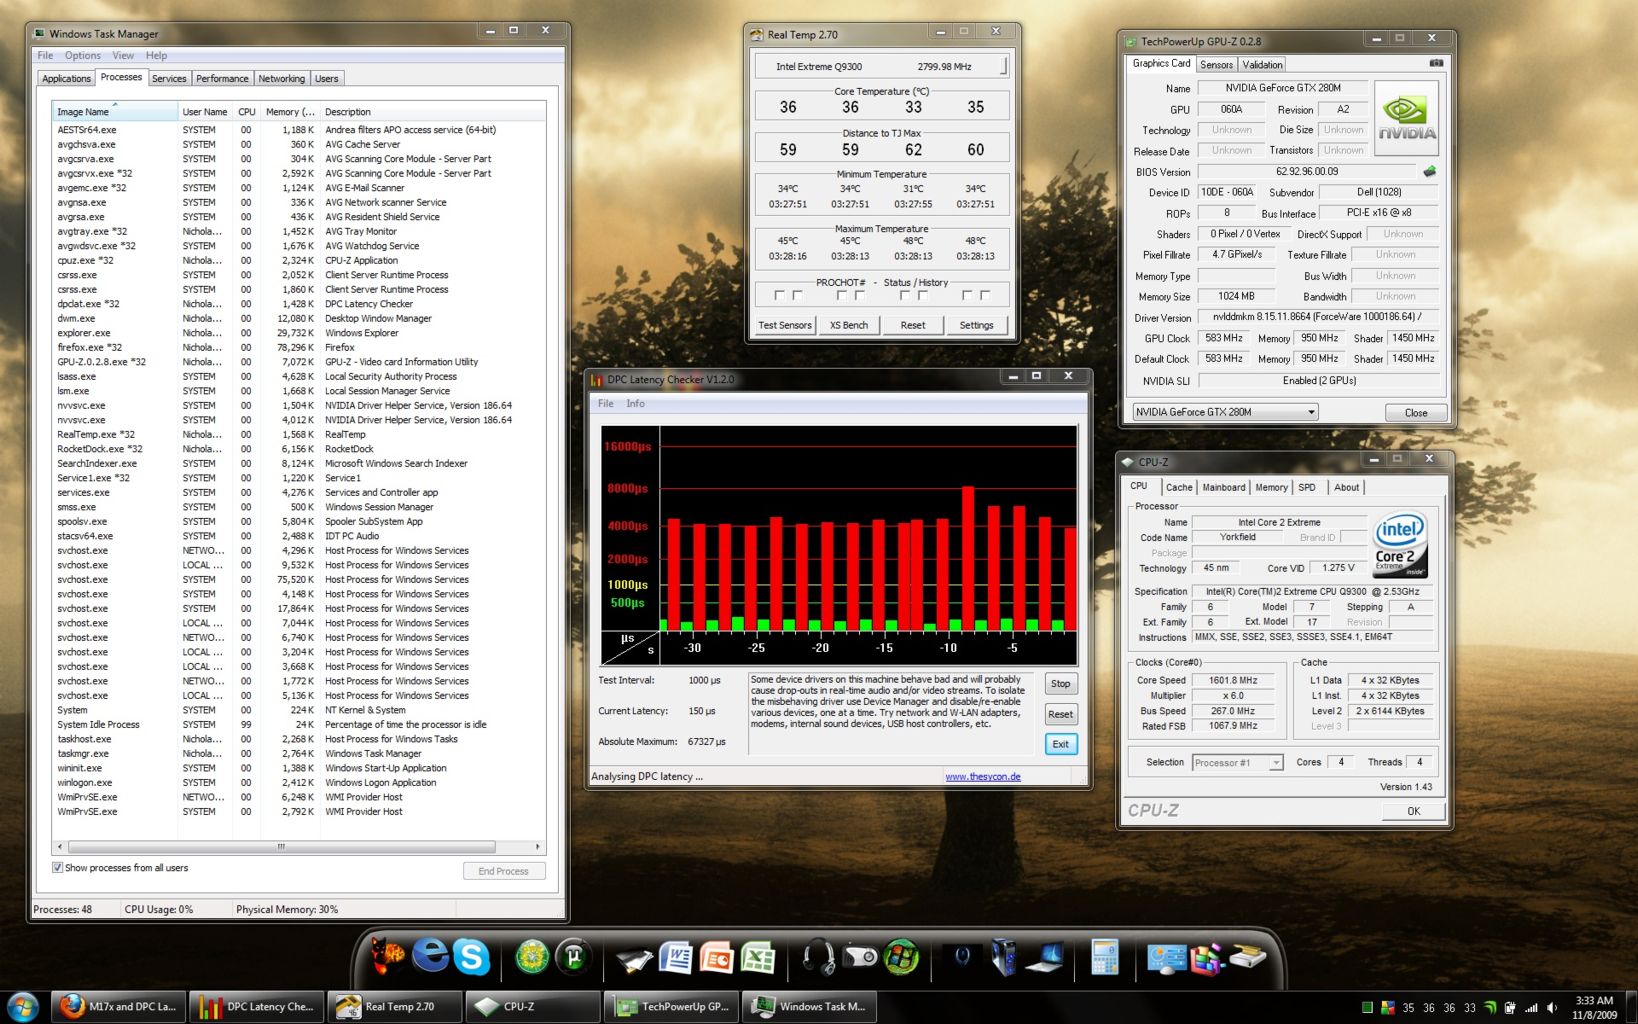
Task: Open Task Manager Options menu
Action: [83, 55]
